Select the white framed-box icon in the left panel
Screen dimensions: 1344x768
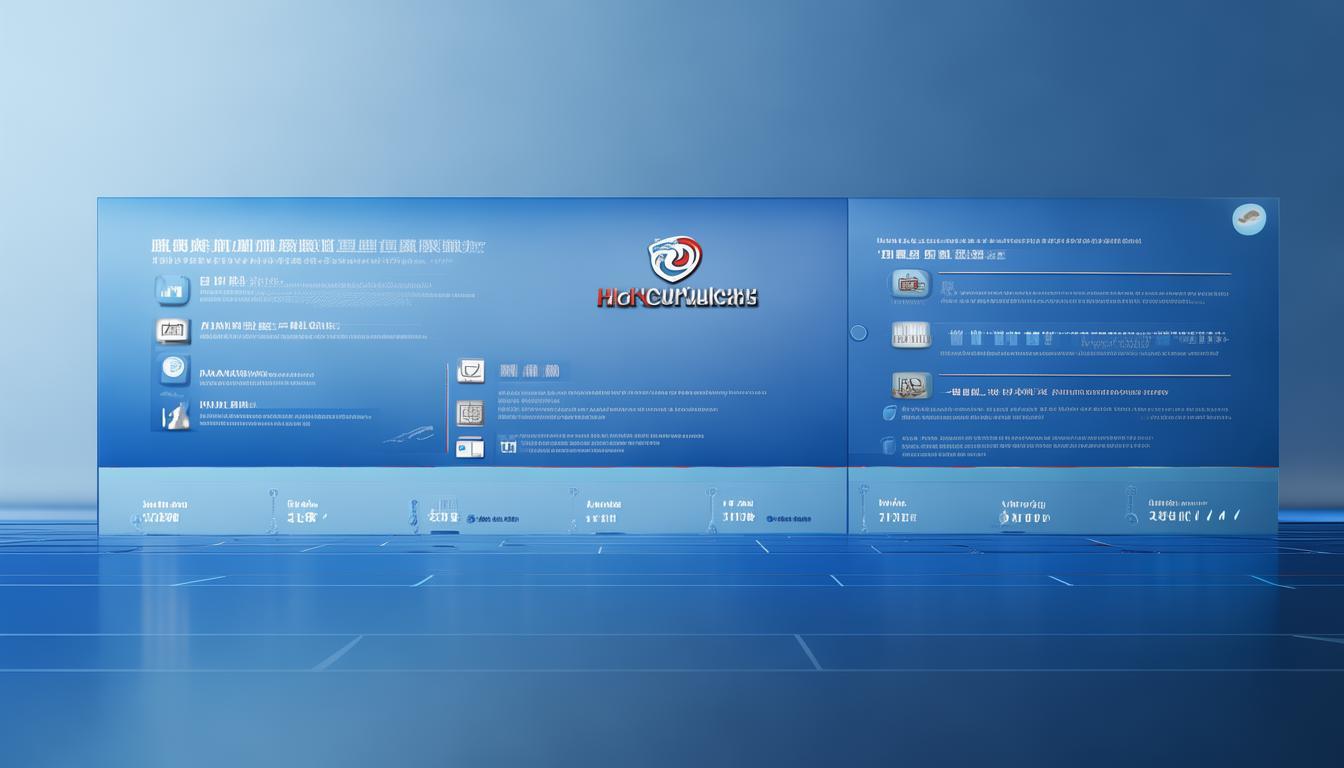[x=172, y=331]
